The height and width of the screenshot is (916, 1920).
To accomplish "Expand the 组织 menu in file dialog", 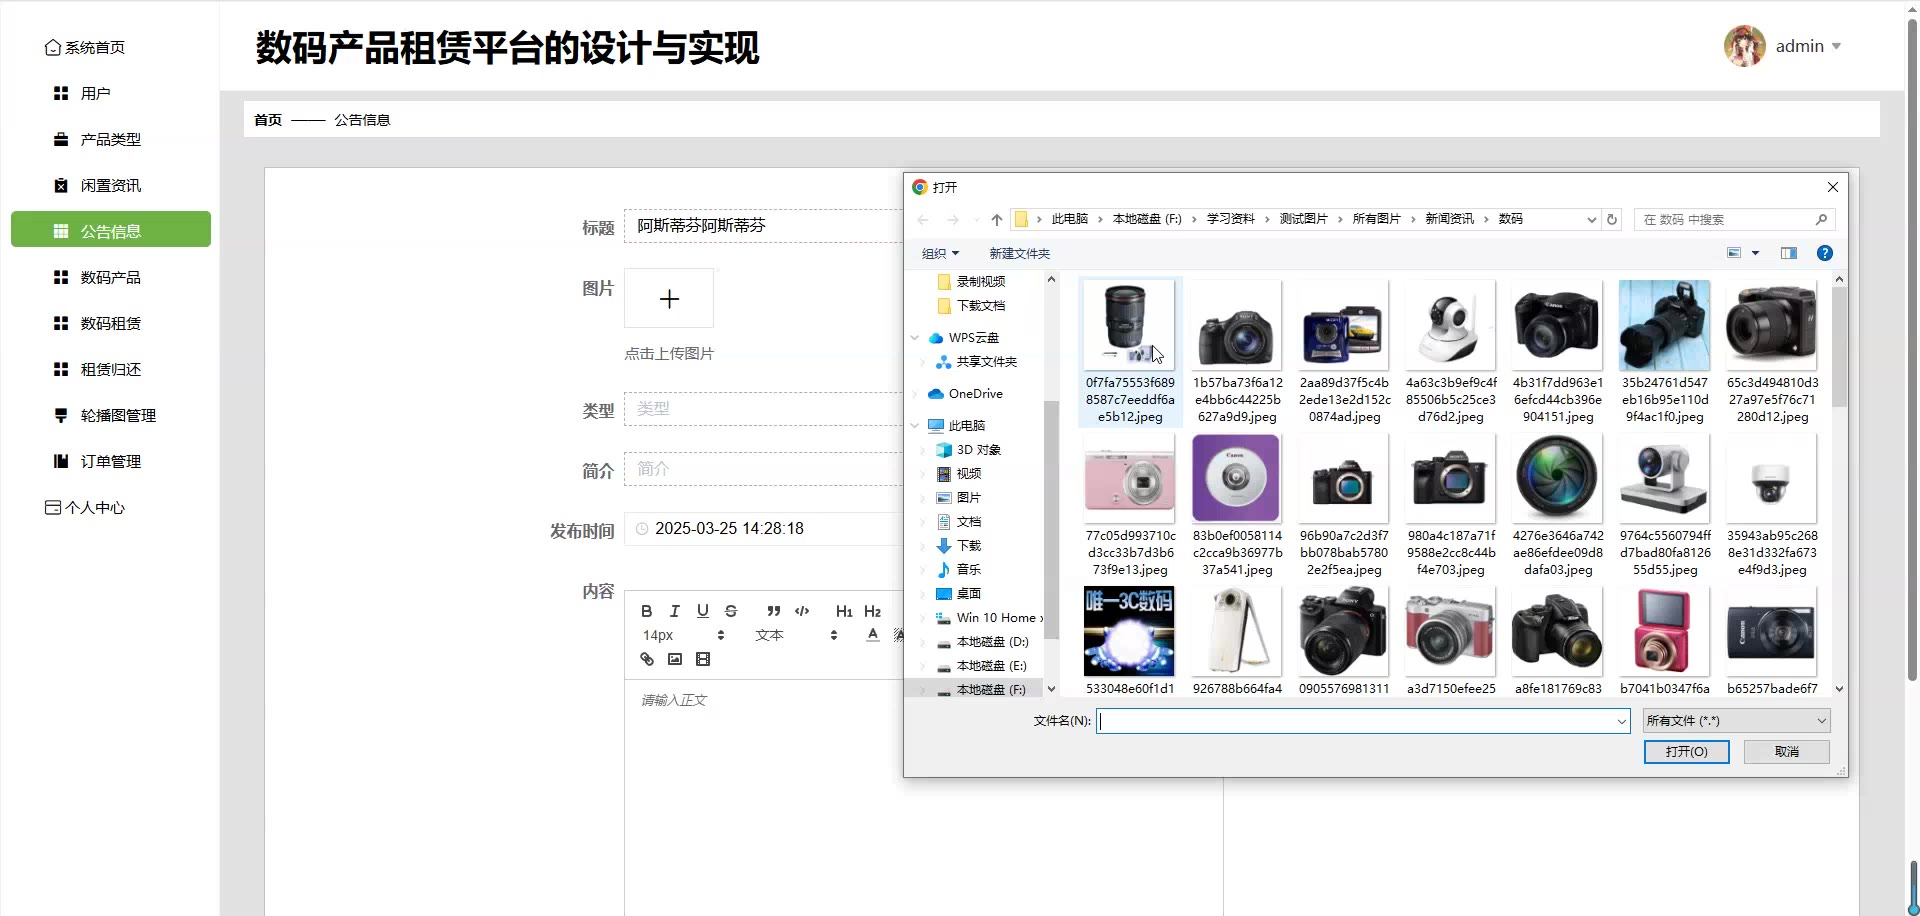I will click(x=940, y=253).
